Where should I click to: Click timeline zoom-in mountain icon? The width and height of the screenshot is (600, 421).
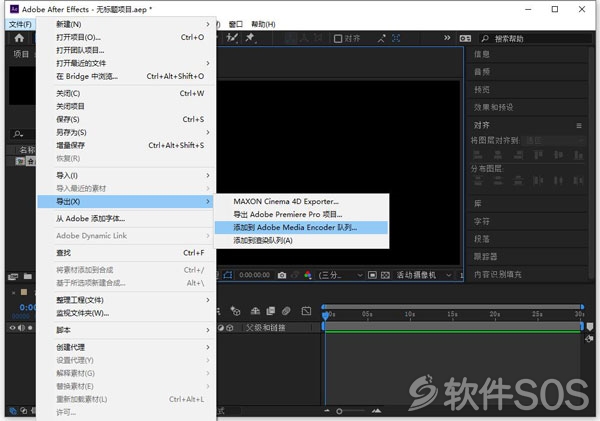377,411
